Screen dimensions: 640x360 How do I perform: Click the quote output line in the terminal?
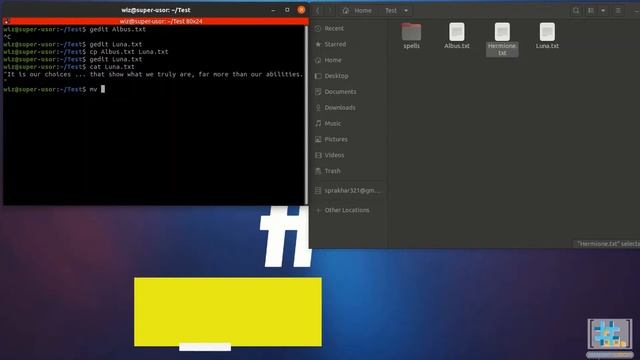click(x=153, y=74)
